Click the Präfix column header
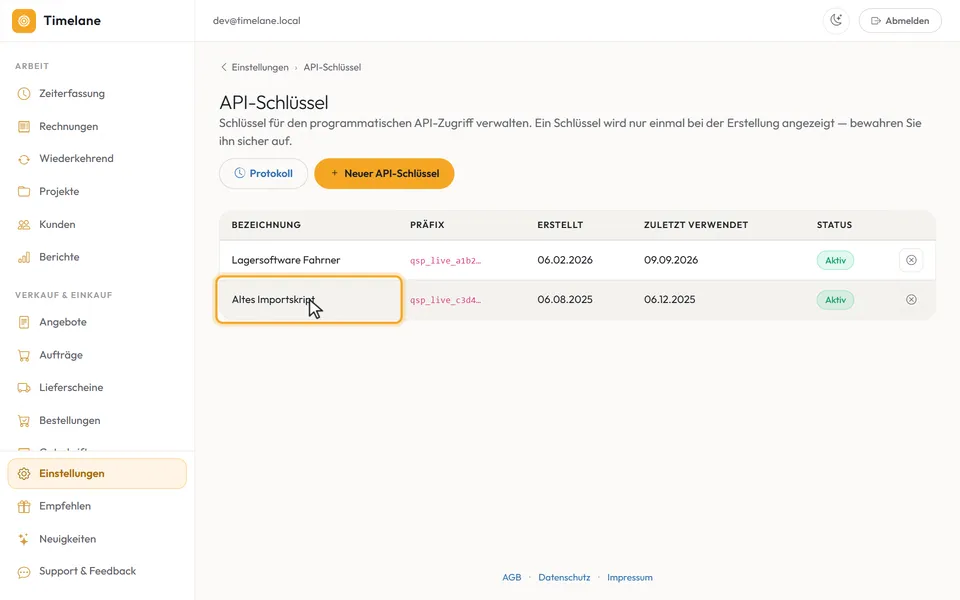The width and height of the screenshot is (960, 600). coord(427,225)
